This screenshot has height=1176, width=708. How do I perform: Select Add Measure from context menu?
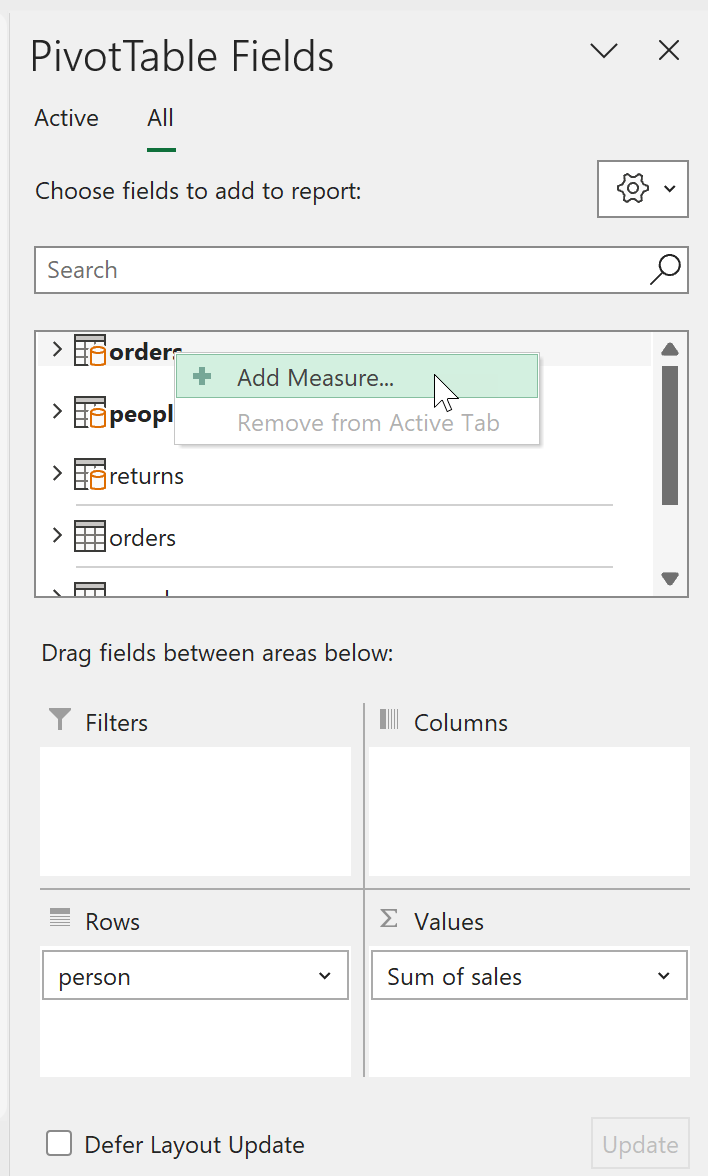pyautogui.click(x=315, y=378)
